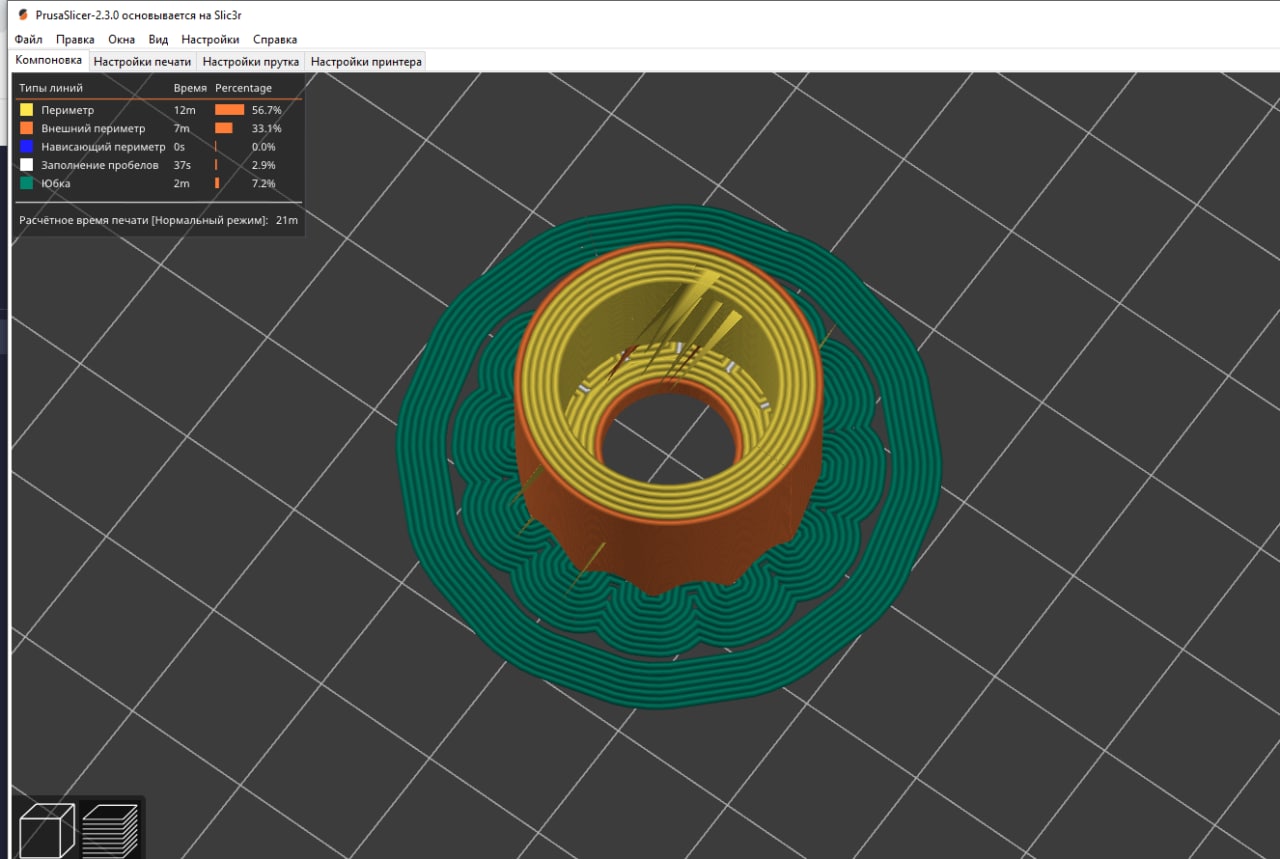Image resolution: width=1280 pixels, height=859 pixels.
Task: Click the 12m time value
Action: (x=184, y=110)
